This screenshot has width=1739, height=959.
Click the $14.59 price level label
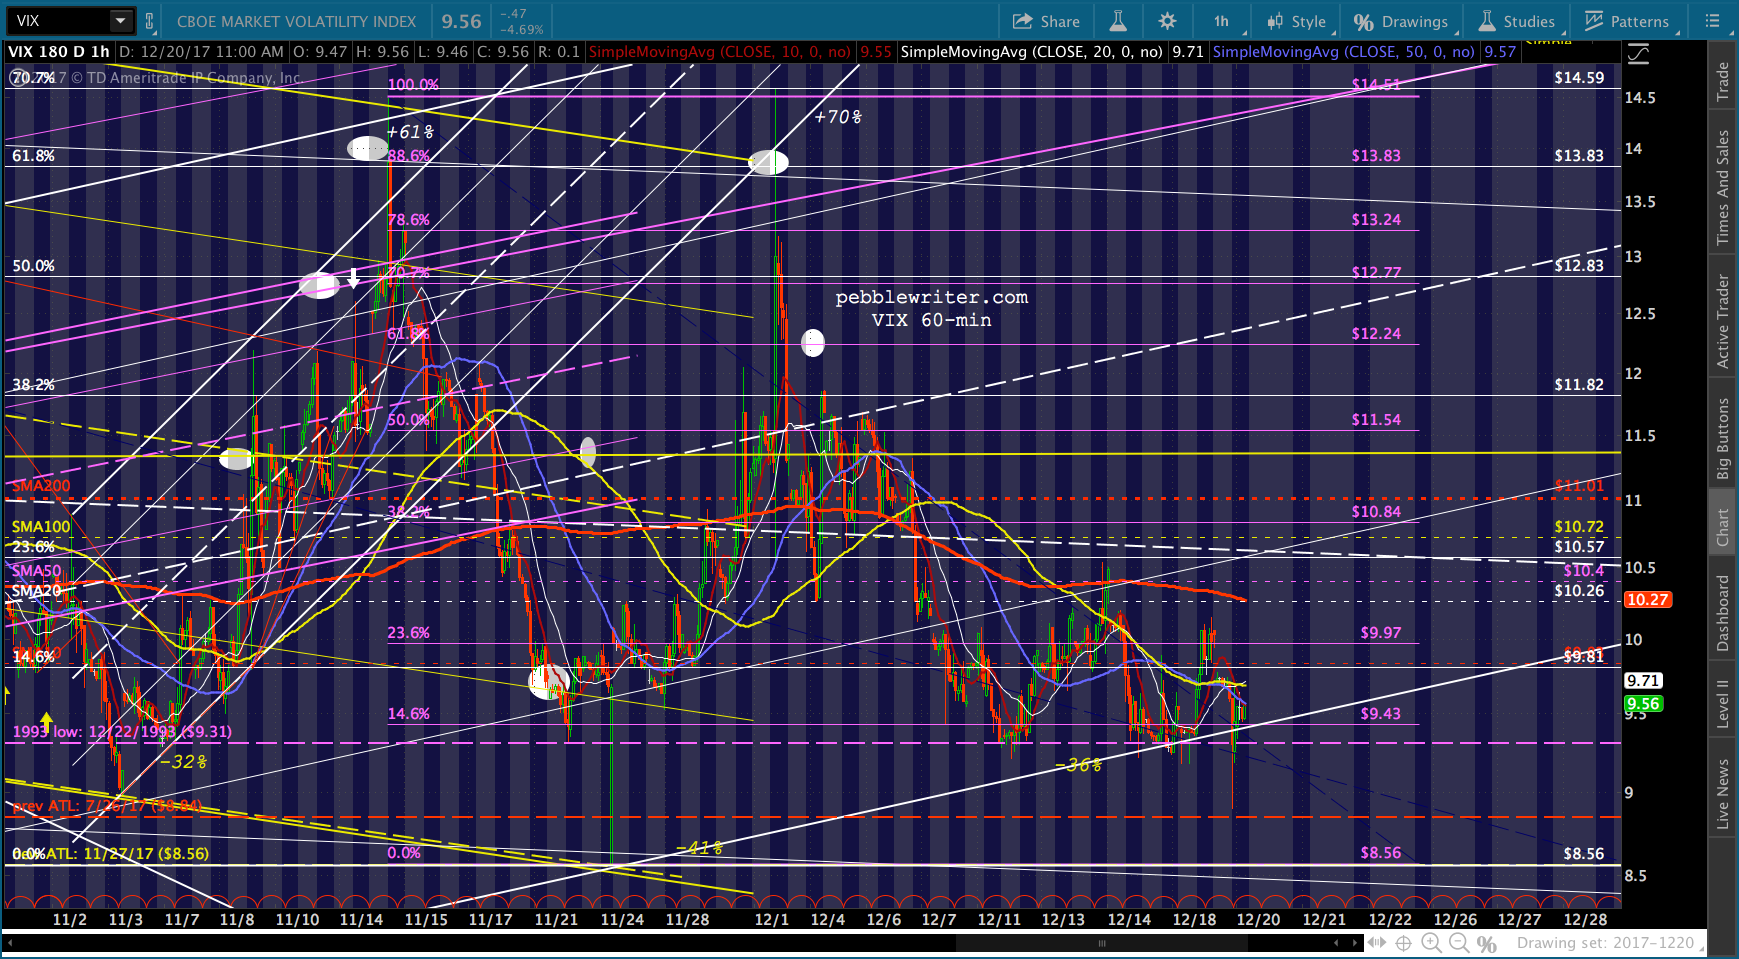1579,78
